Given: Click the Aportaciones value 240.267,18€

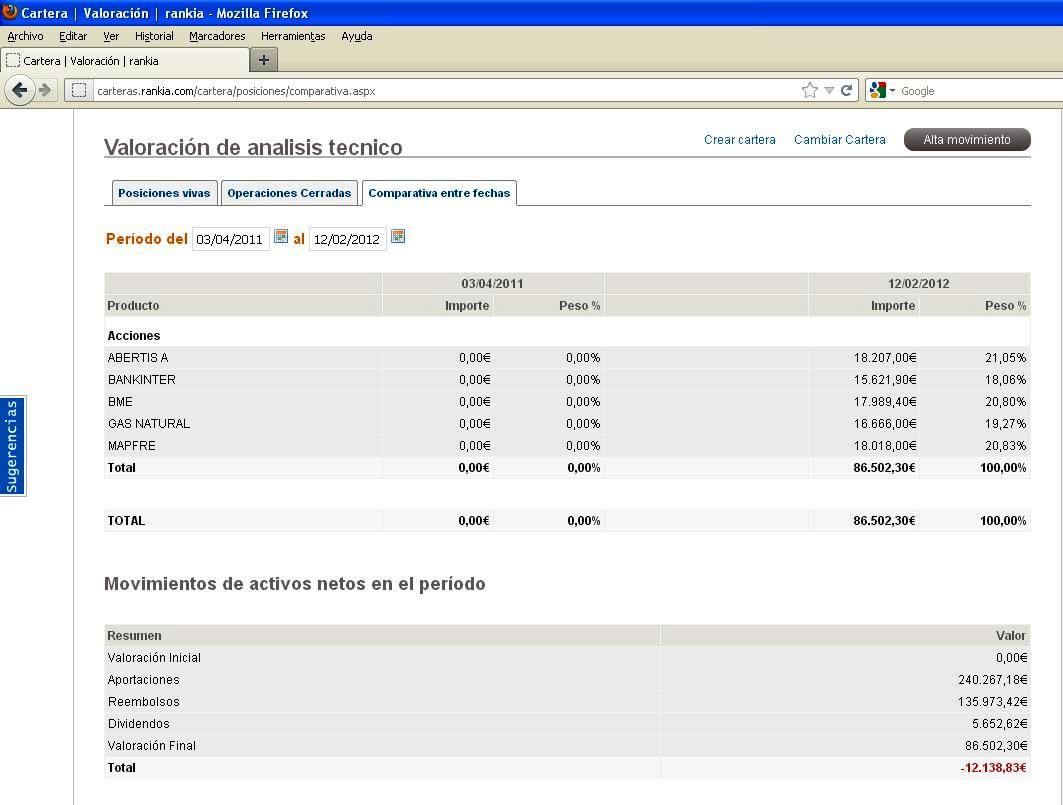Looking at the screenshot, I should click(x=992, y=680).
